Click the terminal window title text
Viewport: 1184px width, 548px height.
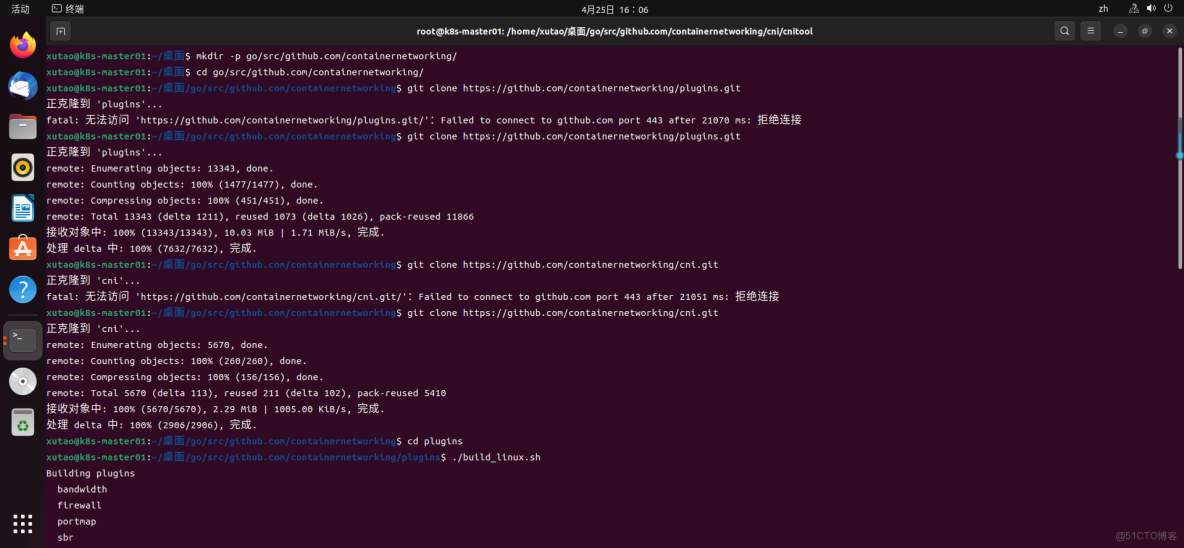615,31
